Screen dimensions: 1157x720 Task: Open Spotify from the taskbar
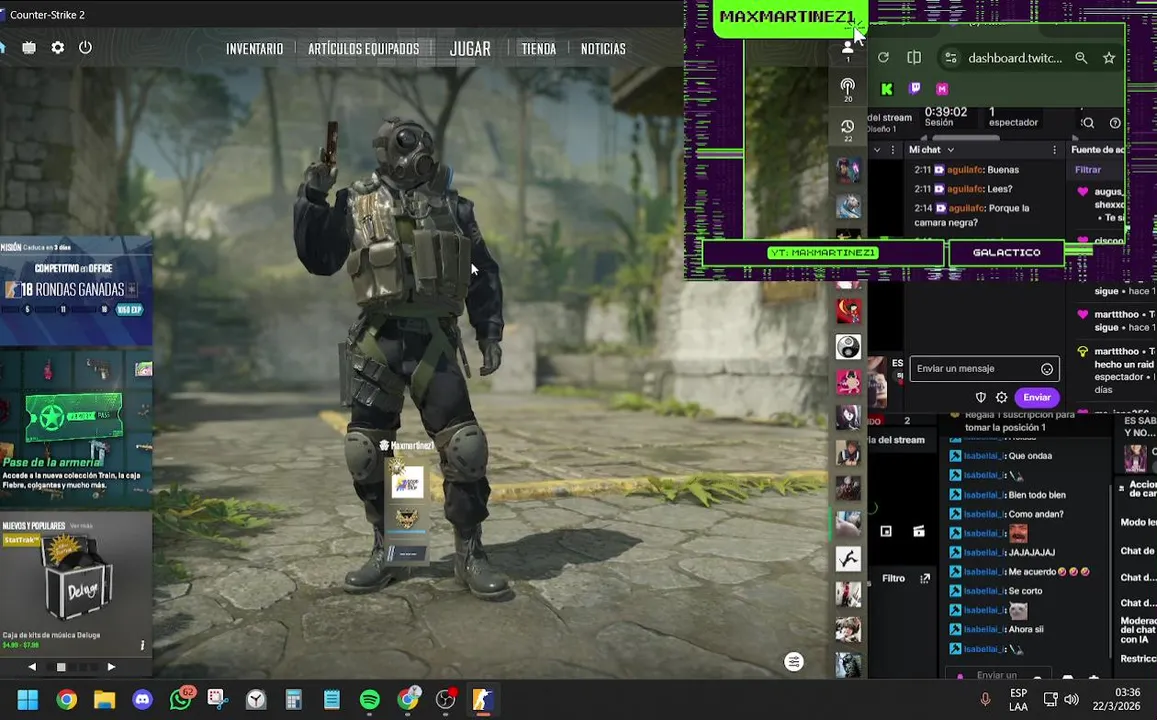click(370, 699)
